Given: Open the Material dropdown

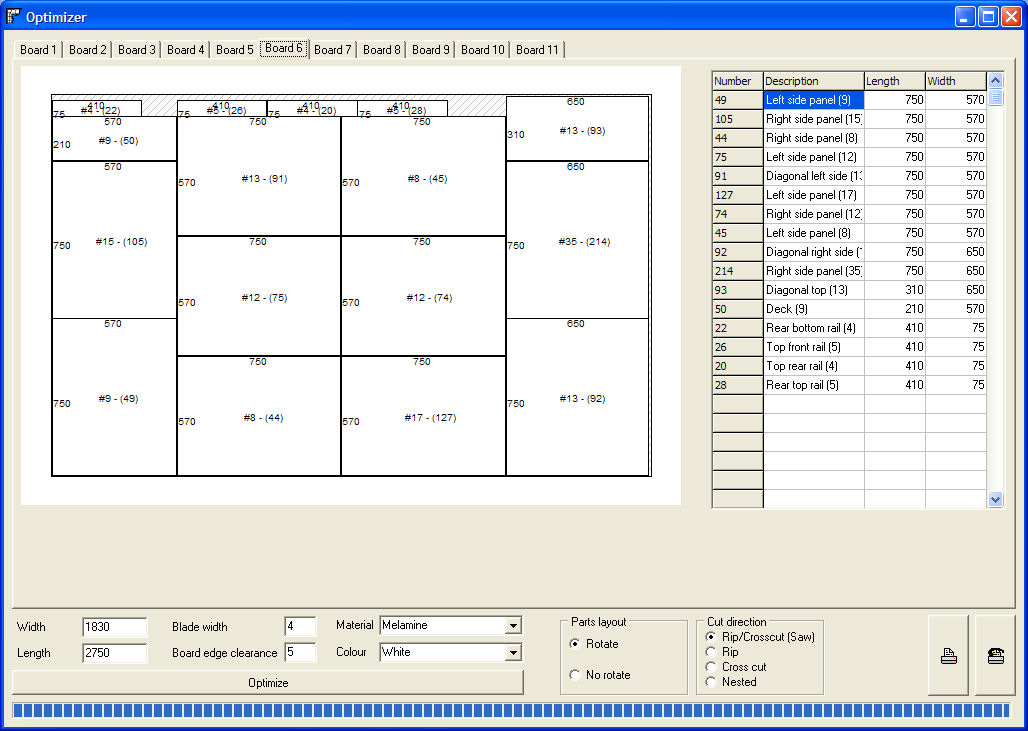Looking at the screenshot, I should (x=513, y=625).
